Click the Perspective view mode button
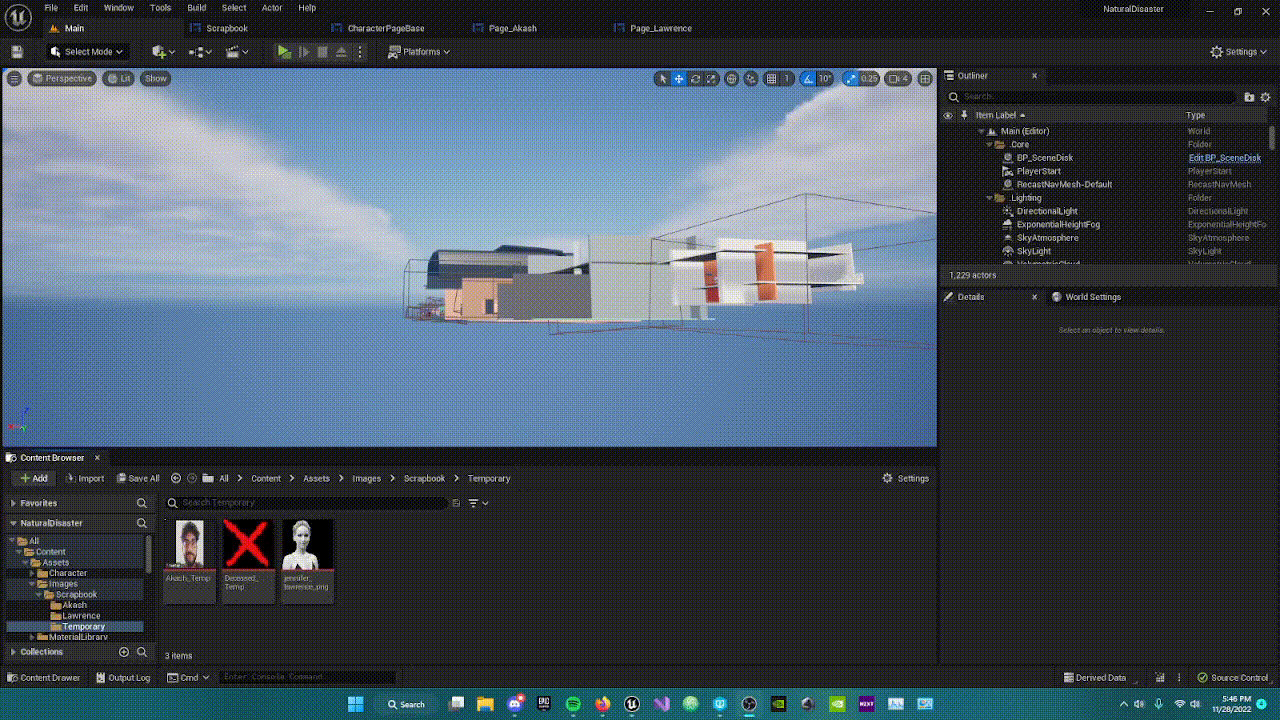 click(62, 78)
